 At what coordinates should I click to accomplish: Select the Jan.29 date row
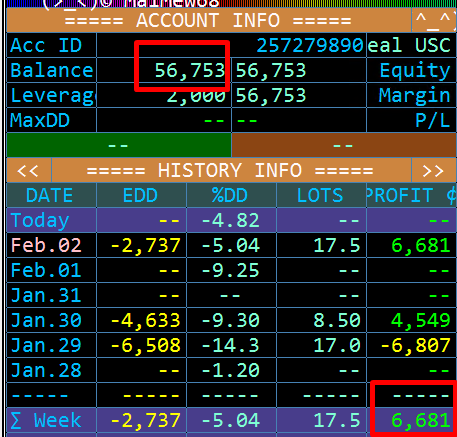[x=46, y=345]
